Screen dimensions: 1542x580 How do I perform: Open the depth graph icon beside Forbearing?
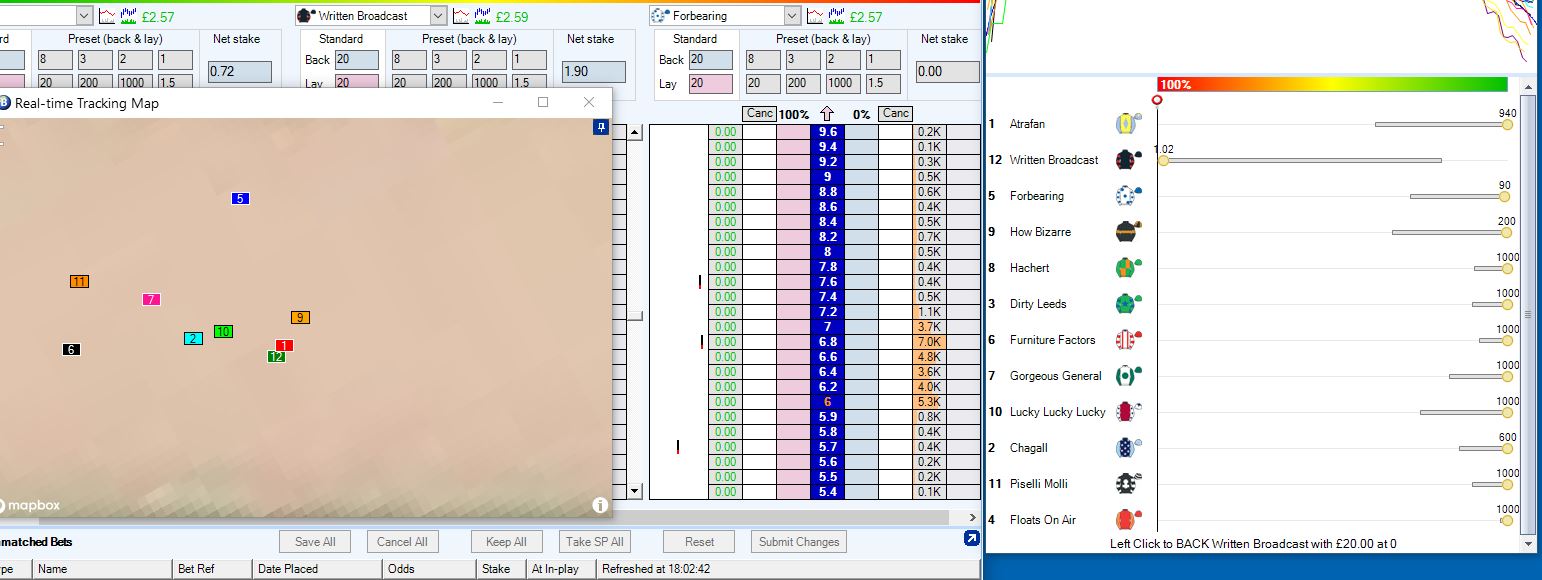coord(837,16)
